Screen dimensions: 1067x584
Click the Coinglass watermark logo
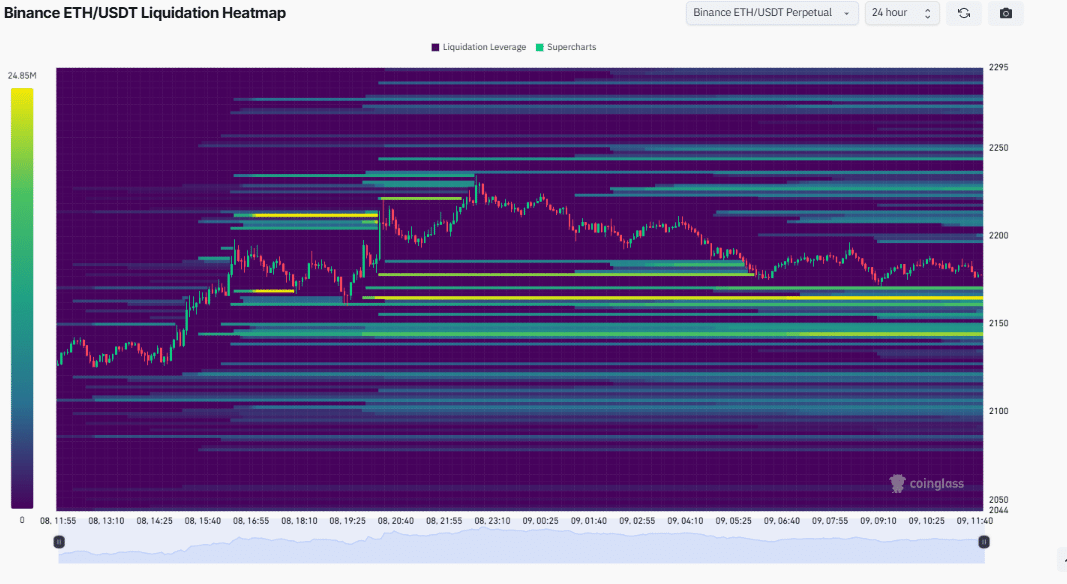927,483
